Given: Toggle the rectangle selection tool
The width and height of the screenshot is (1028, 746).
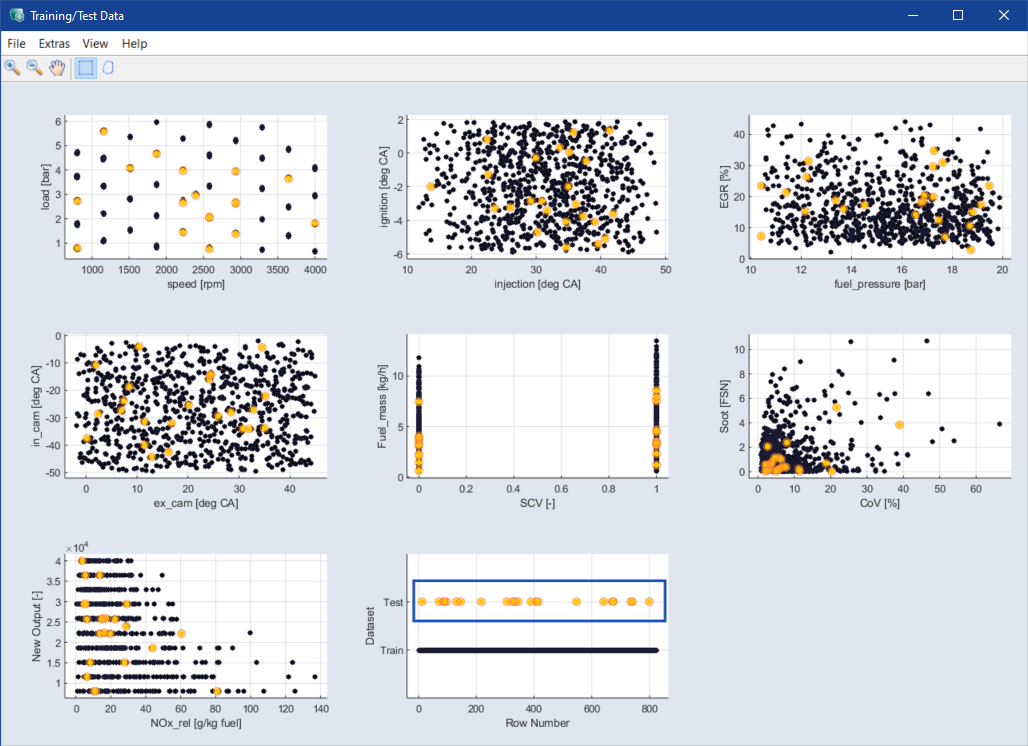Looking at the screenshot, I should [x=85, y=68].
